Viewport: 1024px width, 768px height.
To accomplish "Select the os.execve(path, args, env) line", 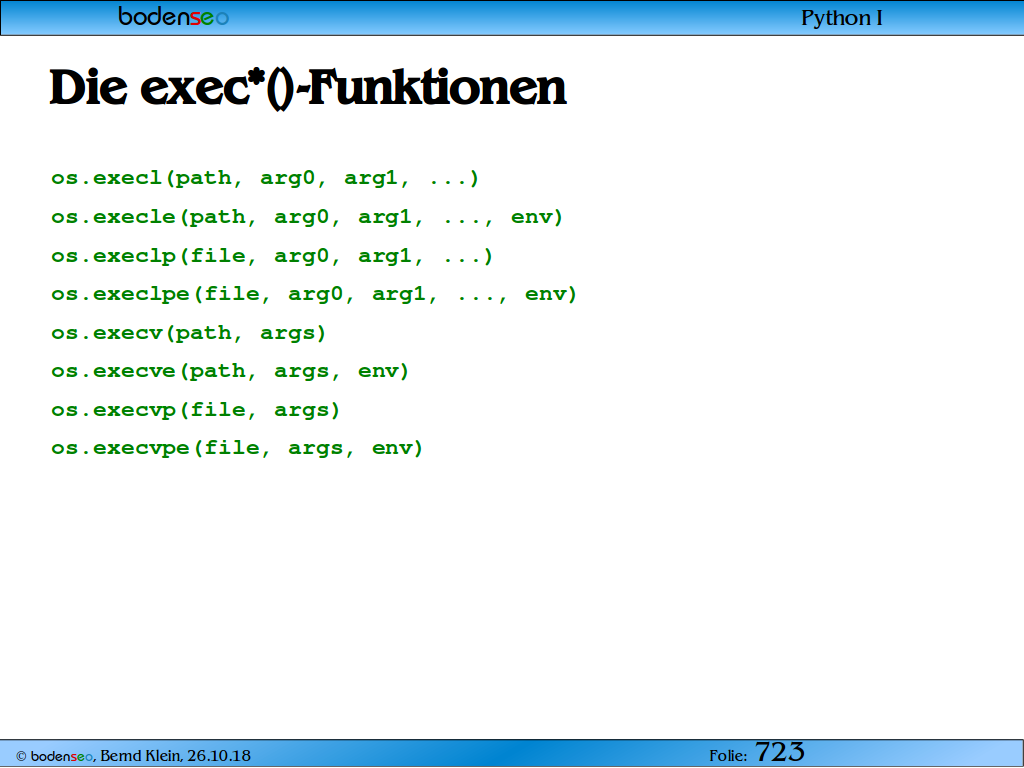I will coord(231,372).
